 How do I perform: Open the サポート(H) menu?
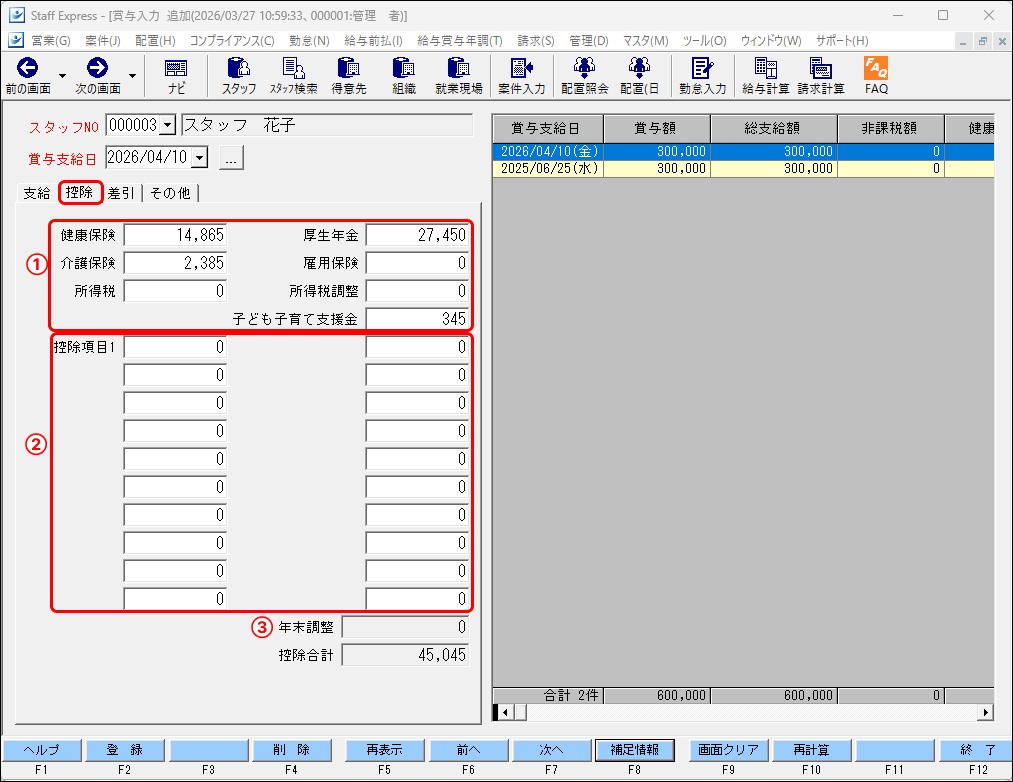pyautogui.click(x=842, y=41)
